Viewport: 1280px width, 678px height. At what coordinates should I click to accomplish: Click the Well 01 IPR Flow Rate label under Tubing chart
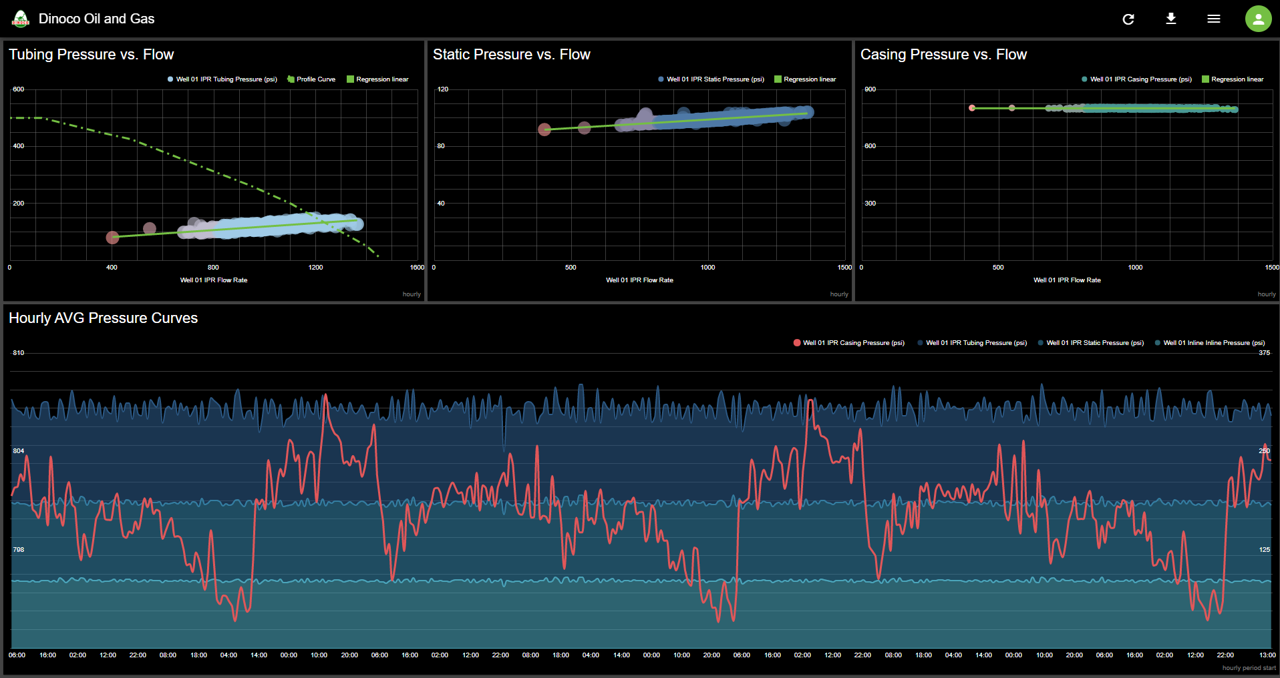[x=213, y=280]
